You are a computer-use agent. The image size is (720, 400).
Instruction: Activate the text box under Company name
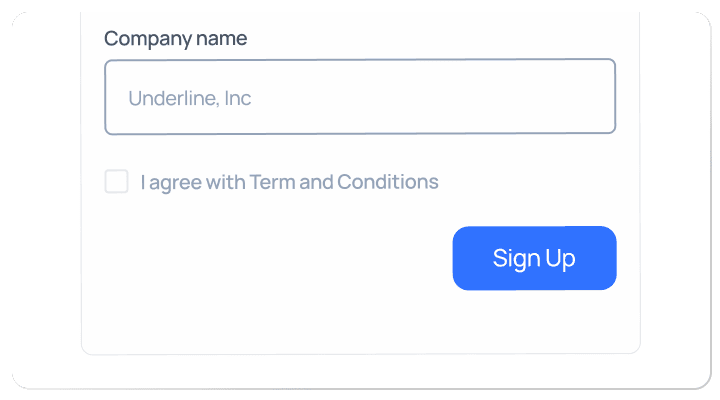pos(360,97)
